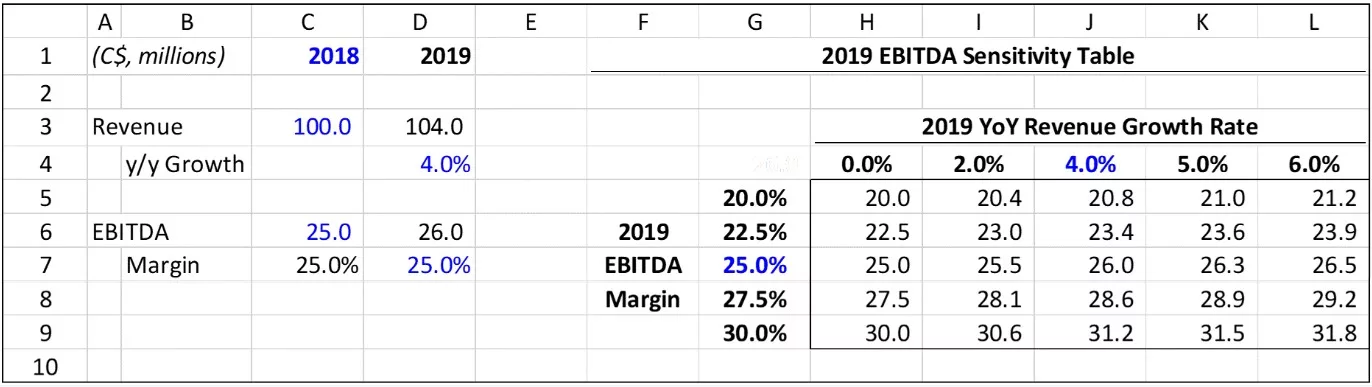Image resolution: width=1372 pixels, height=387 pixels.
Task: Select the 2019 YoY Revenue Growth Rate heading
Action: click(x=1089, y=127)
